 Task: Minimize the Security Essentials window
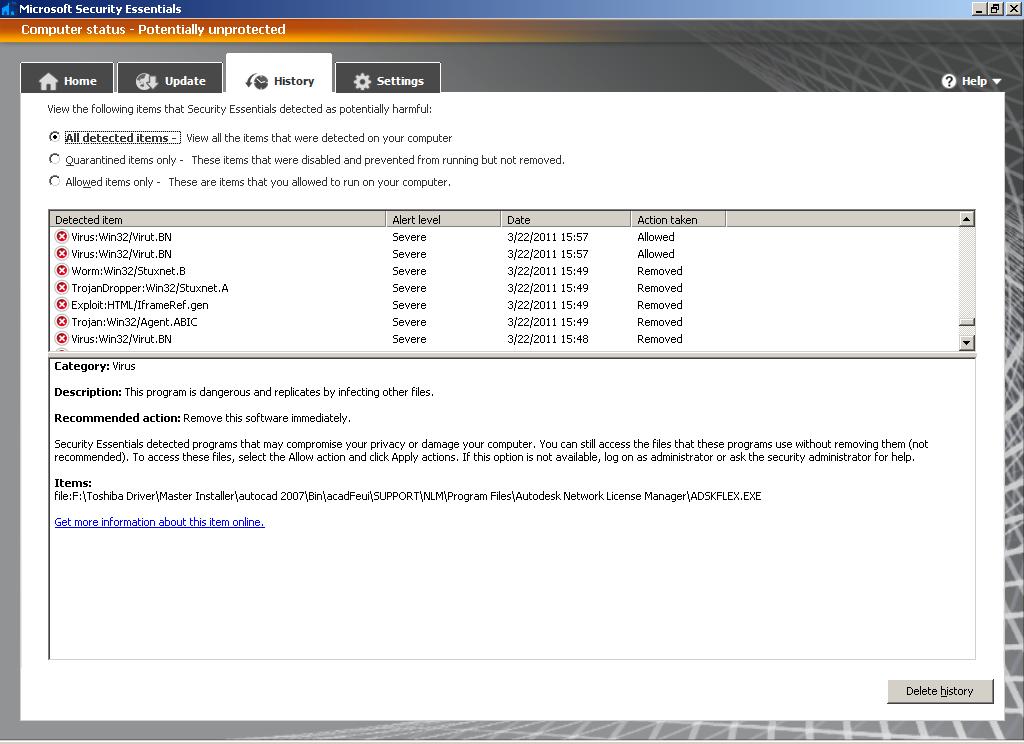click(979, 8)
